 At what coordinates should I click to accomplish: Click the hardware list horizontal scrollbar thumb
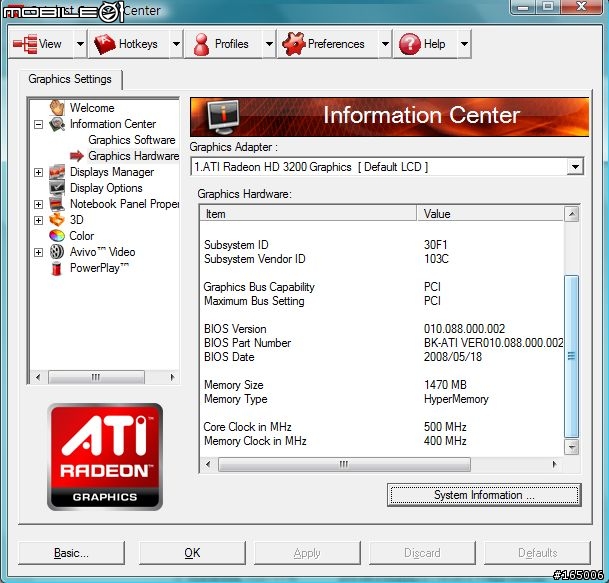[x=344, y=465]
